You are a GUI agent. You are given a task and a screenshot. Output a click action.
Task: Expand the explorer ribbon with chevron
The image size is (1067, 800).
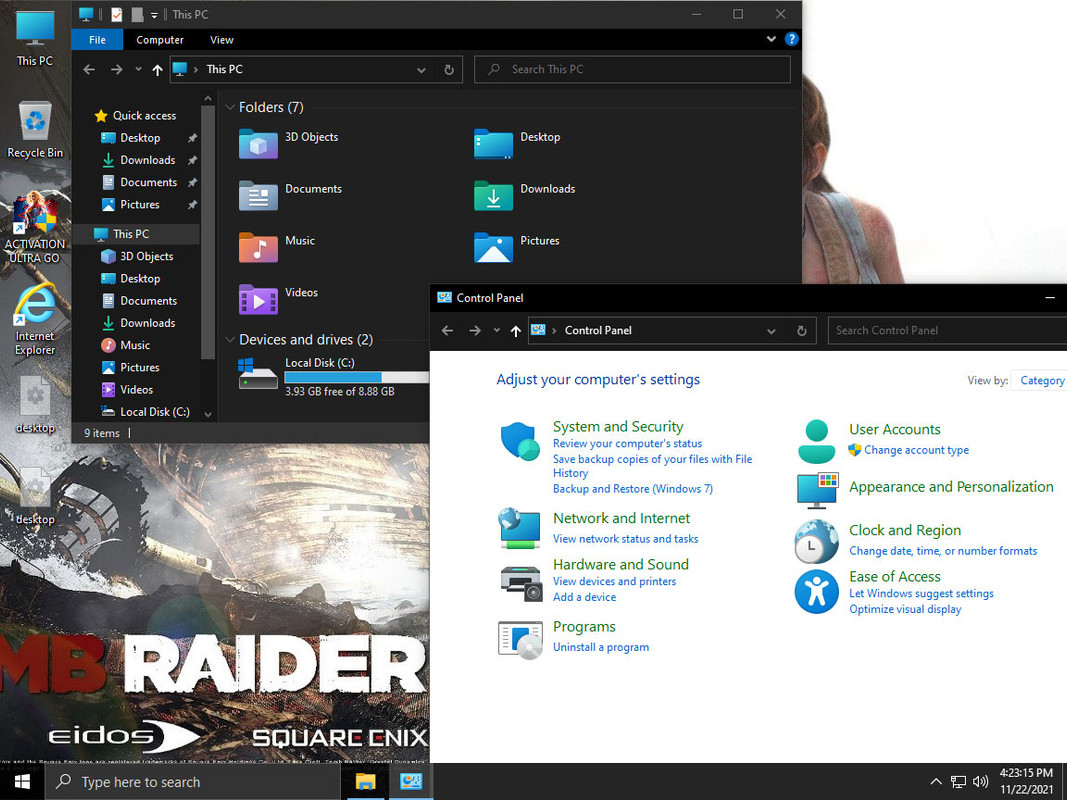(x=771, y=39)
